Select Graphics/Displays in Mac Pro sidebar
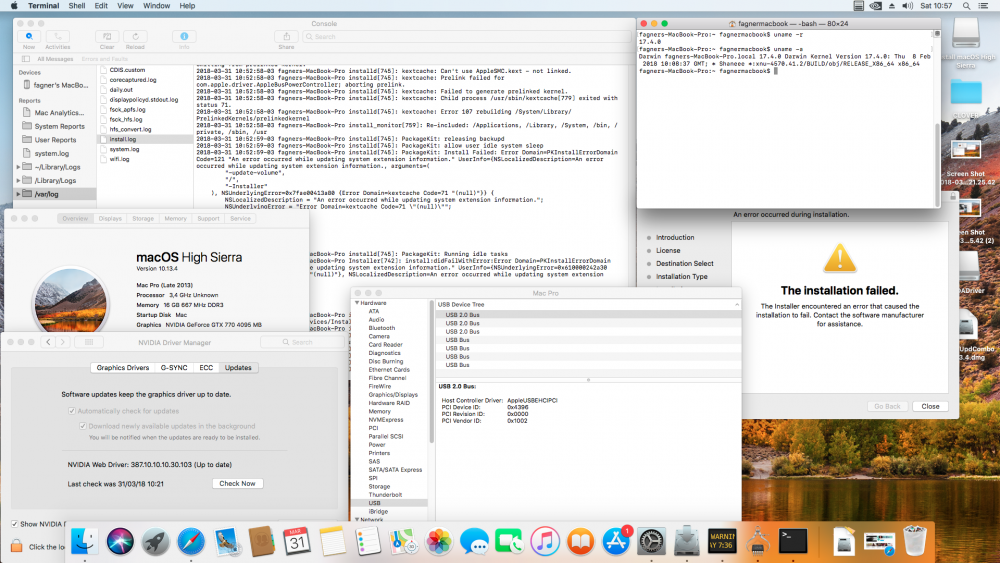Image resolution: width=1000 pixels, height=563 pixels. click(x=393, y=395)
